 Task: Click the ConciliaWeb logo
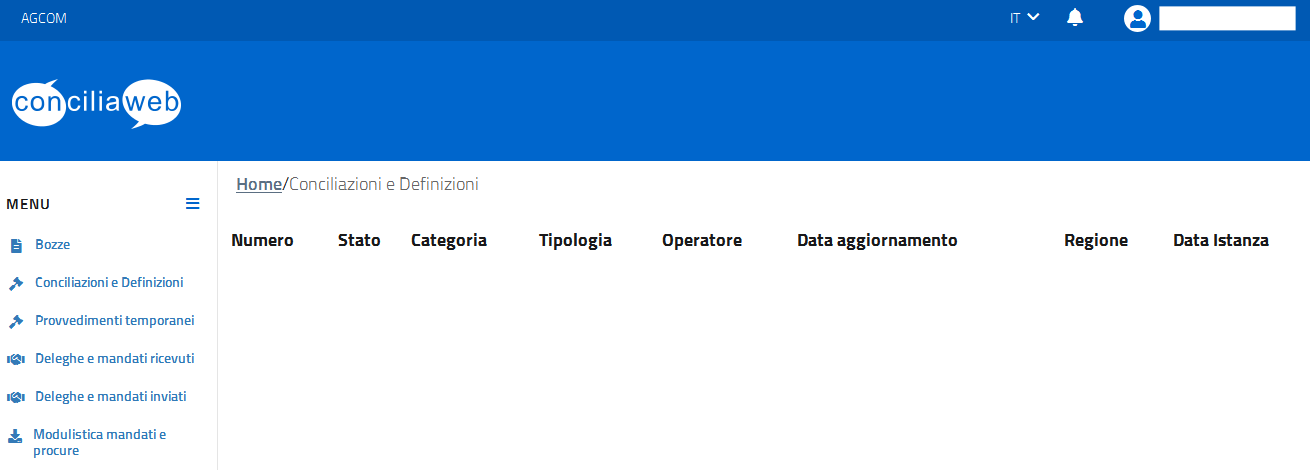[96, 103]
